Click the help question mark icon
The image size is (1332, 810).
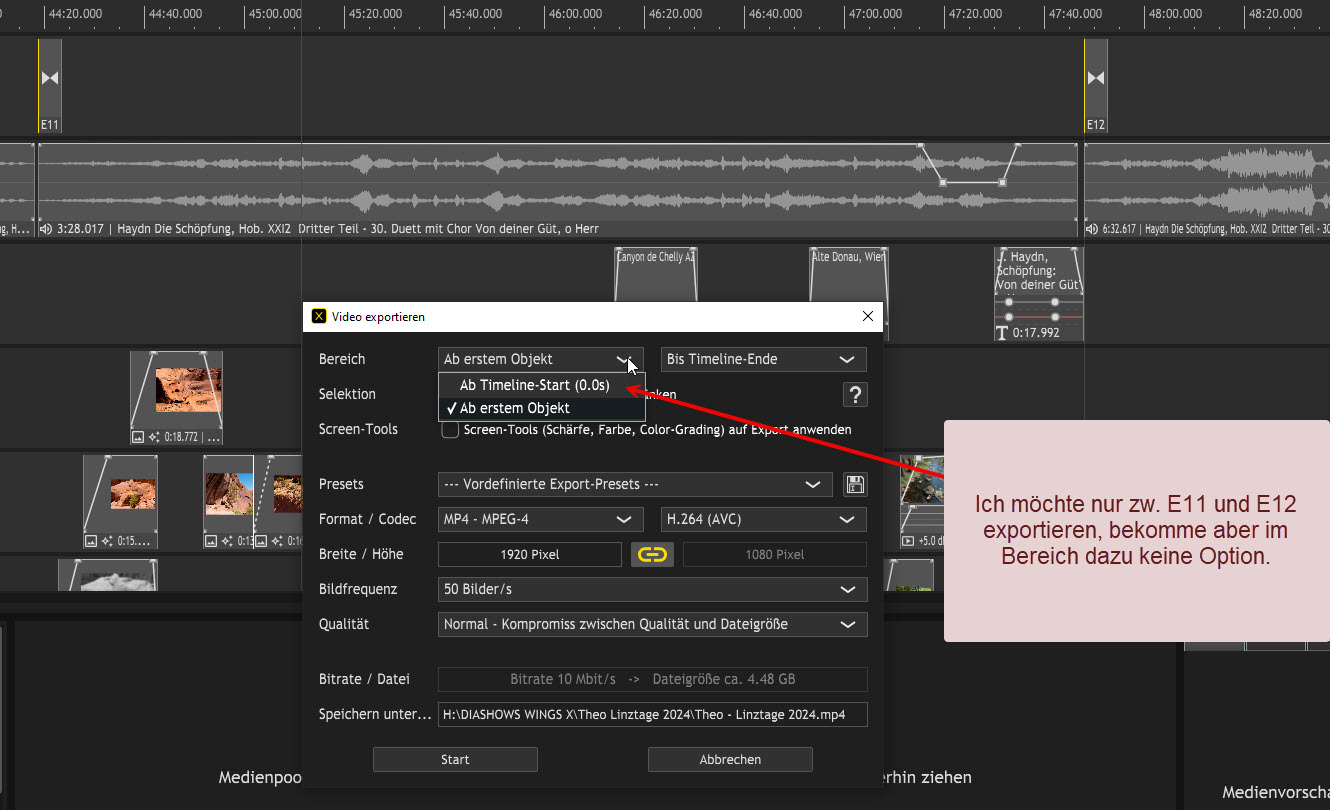point(854,395)
